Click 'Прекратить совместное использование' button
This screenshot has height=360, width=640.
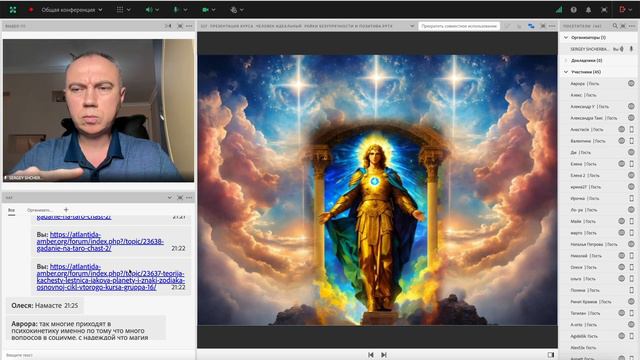click(x=459, y=26)
